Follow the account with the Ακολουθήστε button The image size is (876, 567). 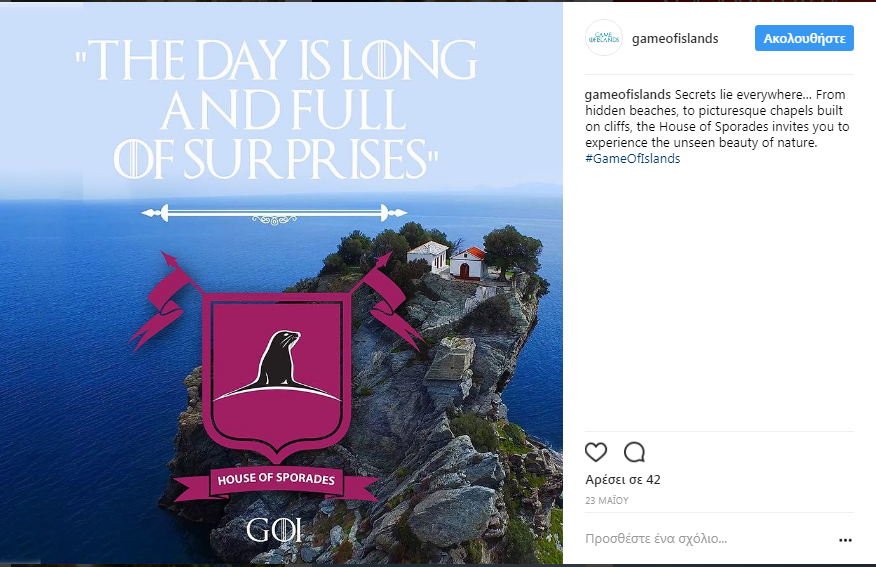804,38
